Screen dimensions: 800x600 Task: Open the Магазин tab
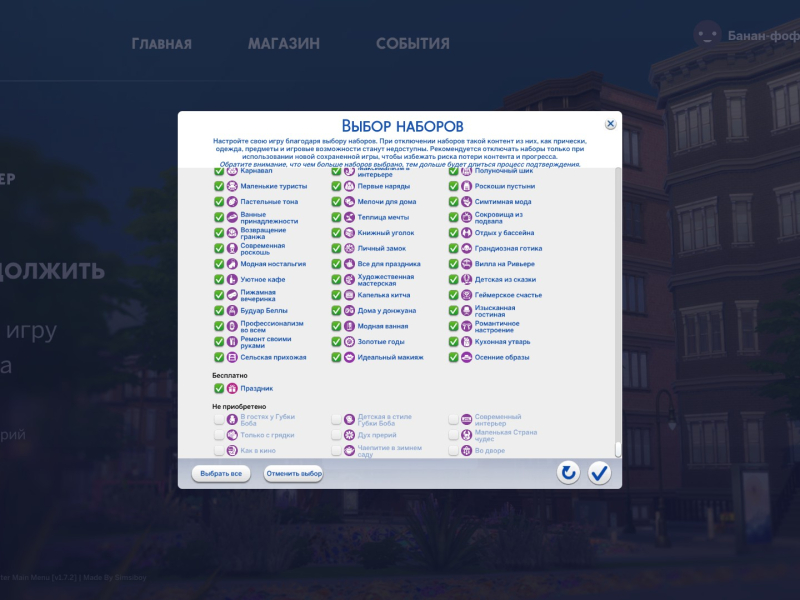pyautogui.click(x=284, y=44)
